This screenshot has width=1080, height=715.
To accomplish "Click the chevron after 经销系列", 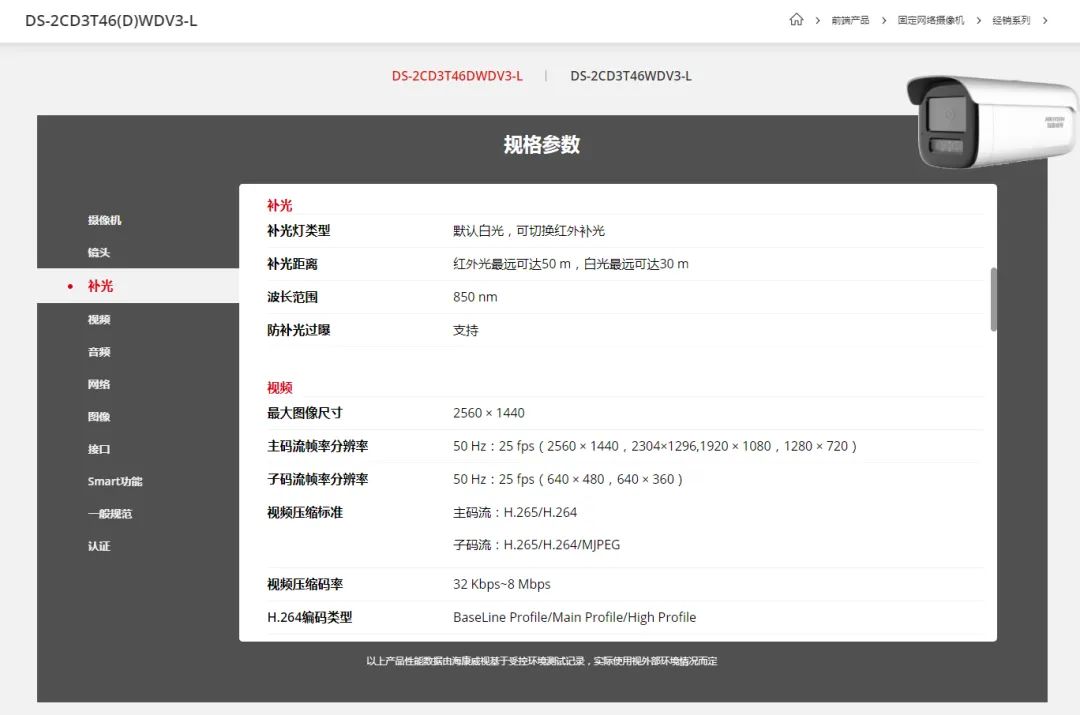I will pyautogui.click(x=1046, y=20).
